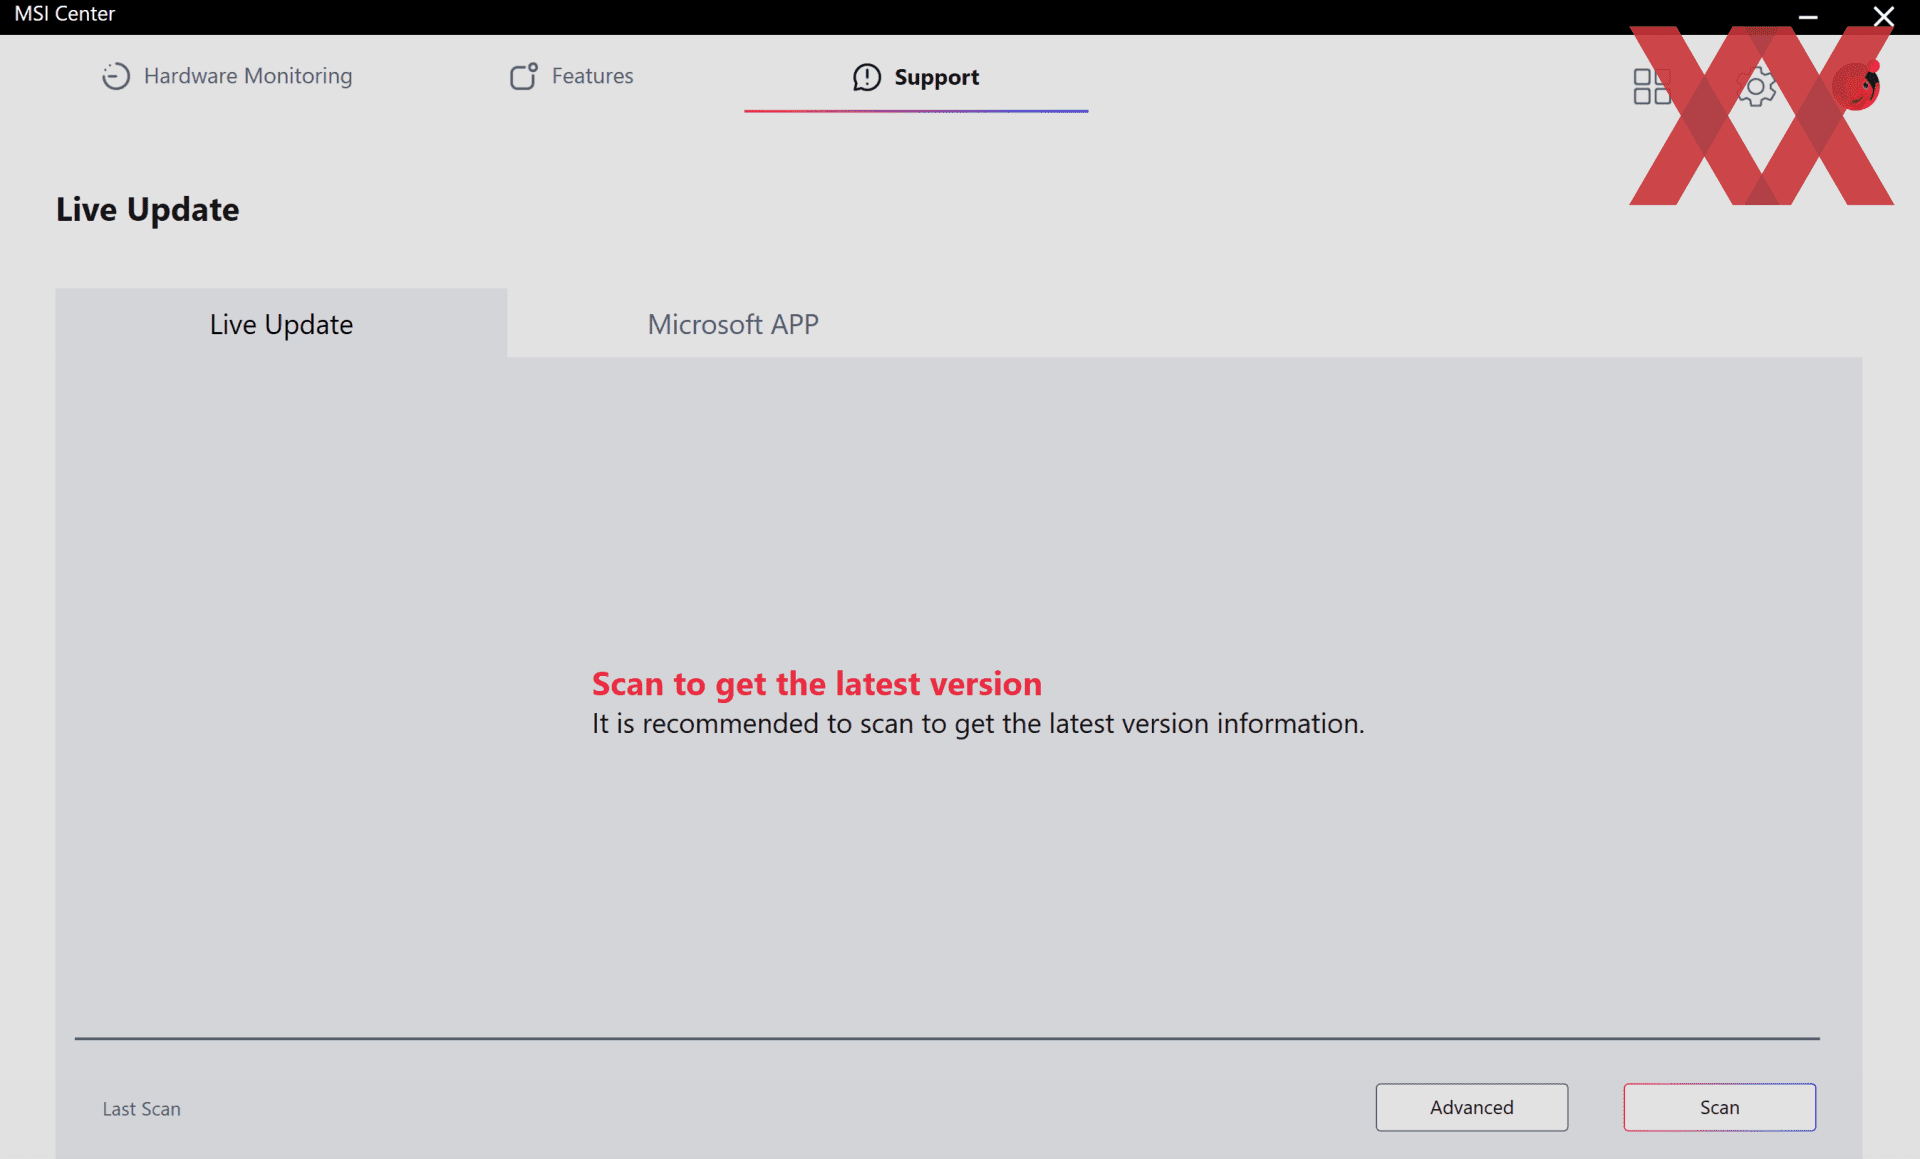Click the 'Last Scan' label
1920x1159 pixels.
tap(142, 1109)
